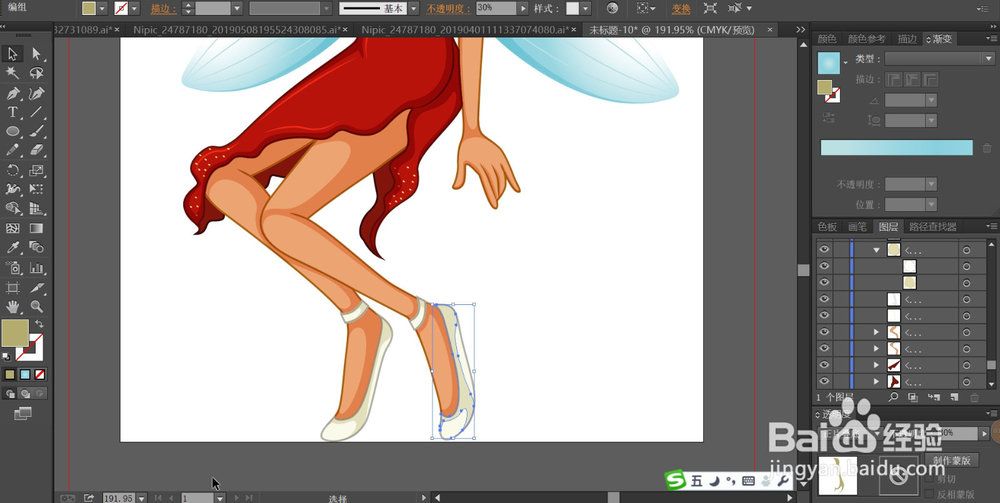Screen dimensions: 1000x503
Task: Open the fill color dropdown in control bar
Action: coord(102,8)
